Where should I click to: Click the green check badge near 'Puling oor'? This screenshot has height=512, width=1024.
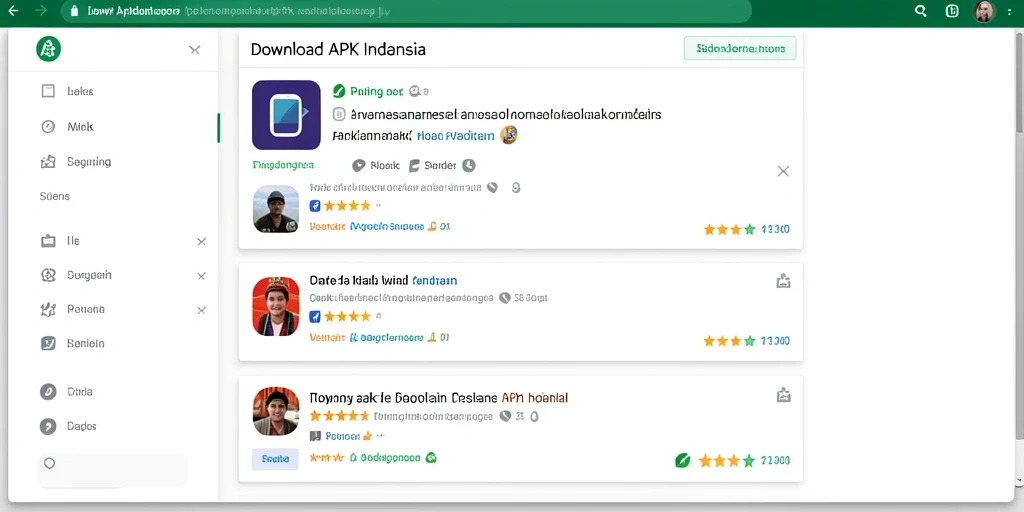[339, 91]
